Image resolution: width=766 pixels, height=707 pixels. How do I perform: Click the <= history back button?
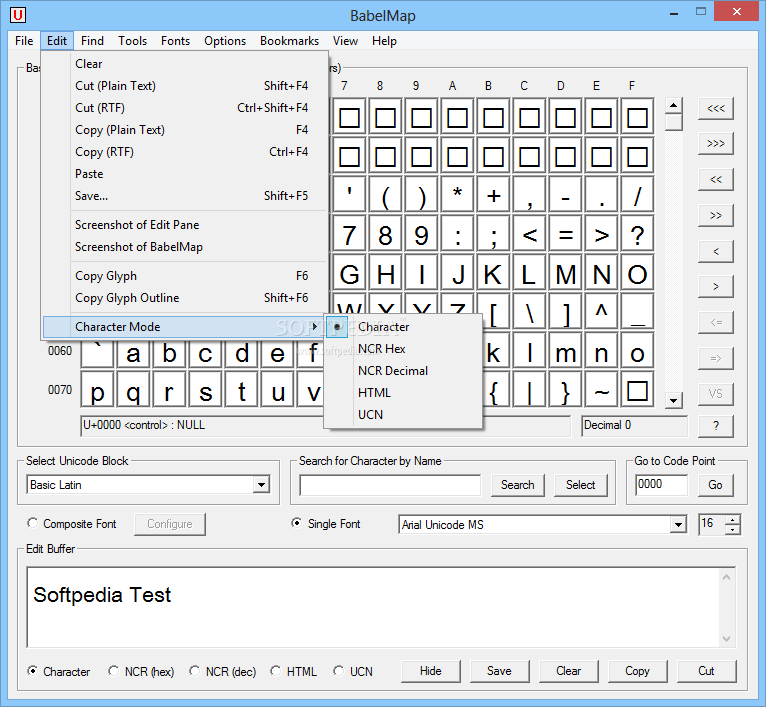[716, 322]
